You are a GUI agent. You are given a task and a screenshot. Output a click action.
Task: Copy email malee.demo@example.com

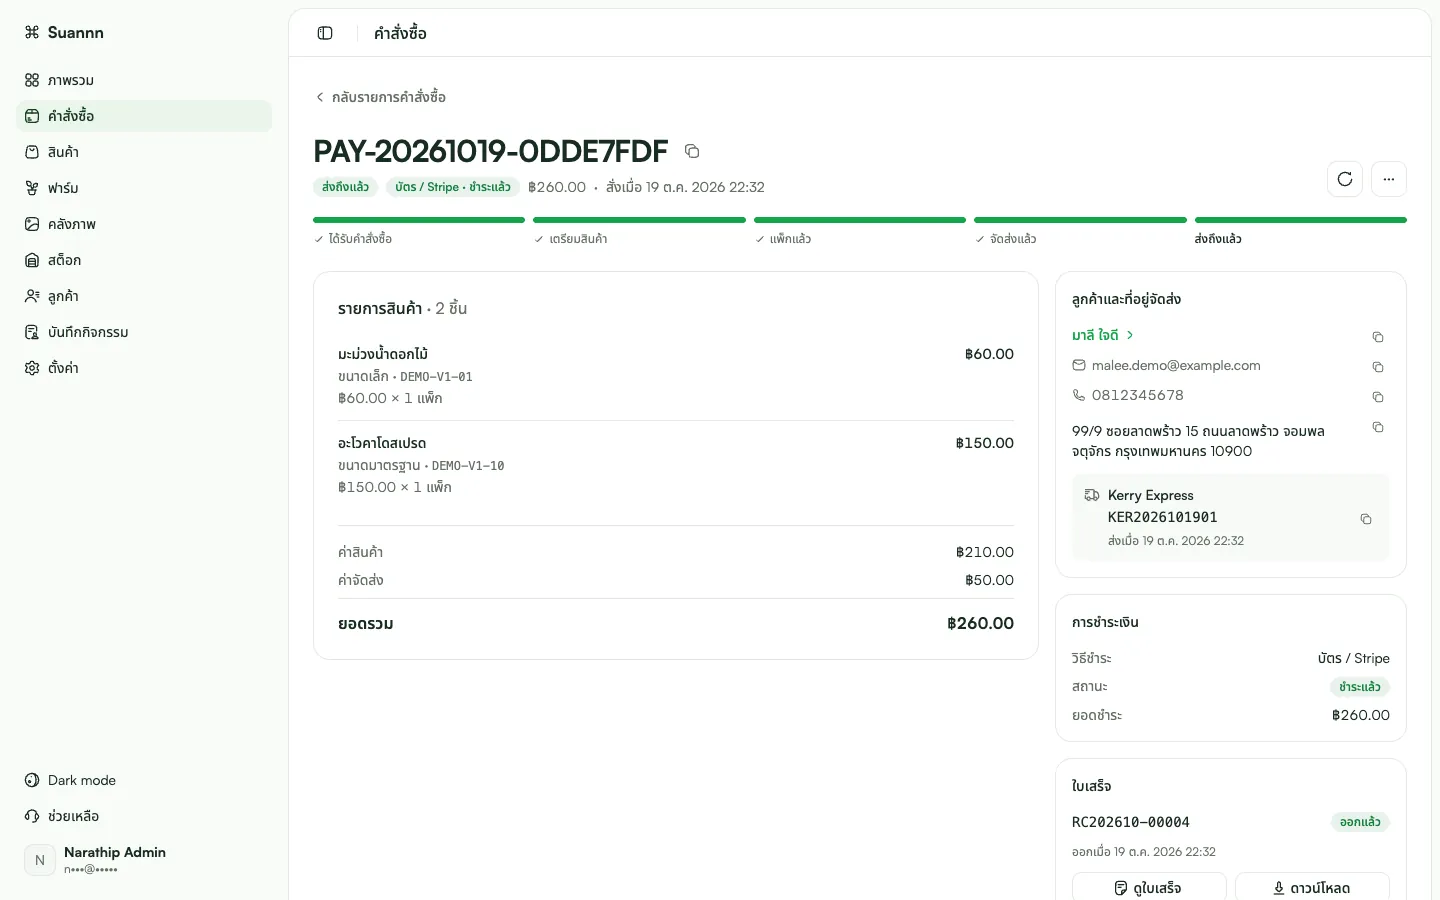1378,367
